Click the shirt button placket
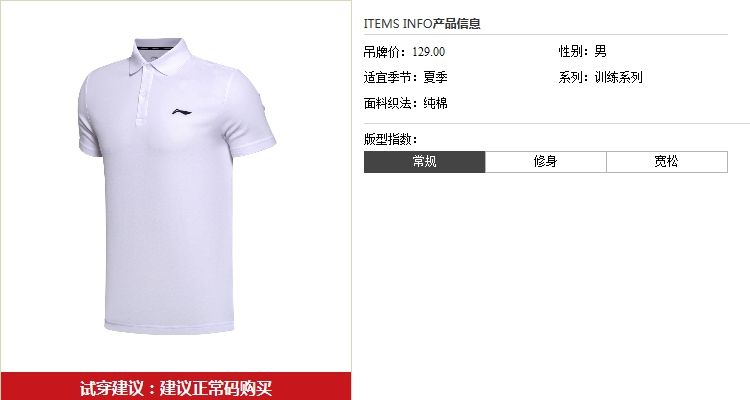 (x=142, y=98)
